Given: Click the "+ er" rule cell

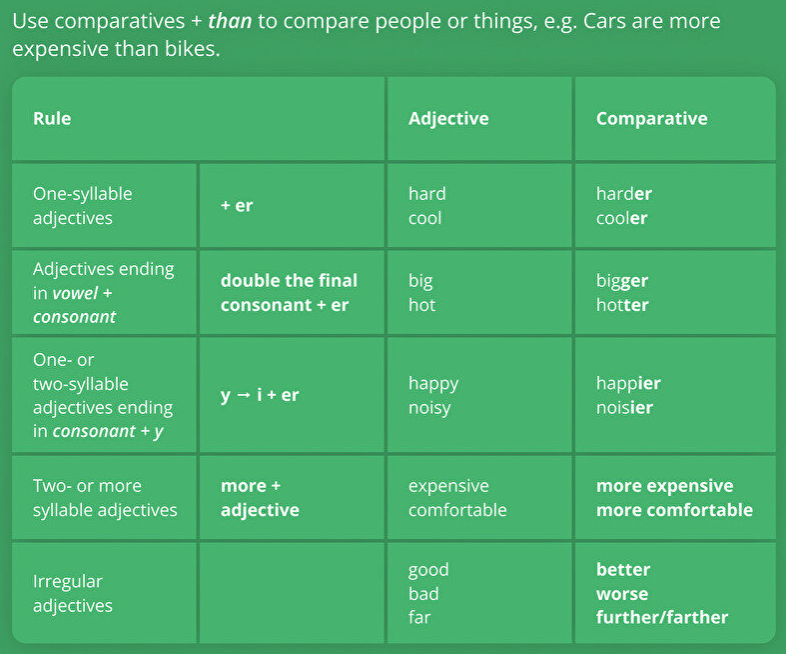Looking at the screenshot, I should tap(237, 206).
